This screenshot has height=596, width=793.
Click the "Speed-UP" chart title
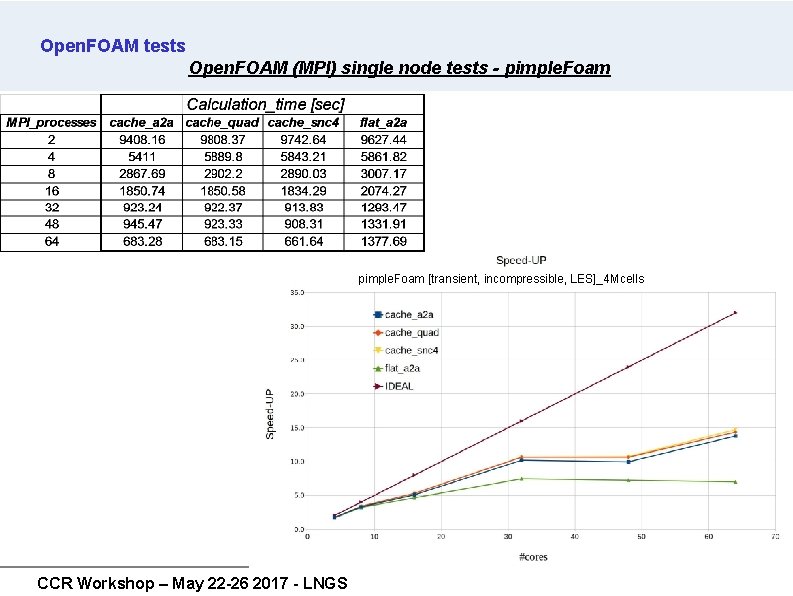point(521,260)
